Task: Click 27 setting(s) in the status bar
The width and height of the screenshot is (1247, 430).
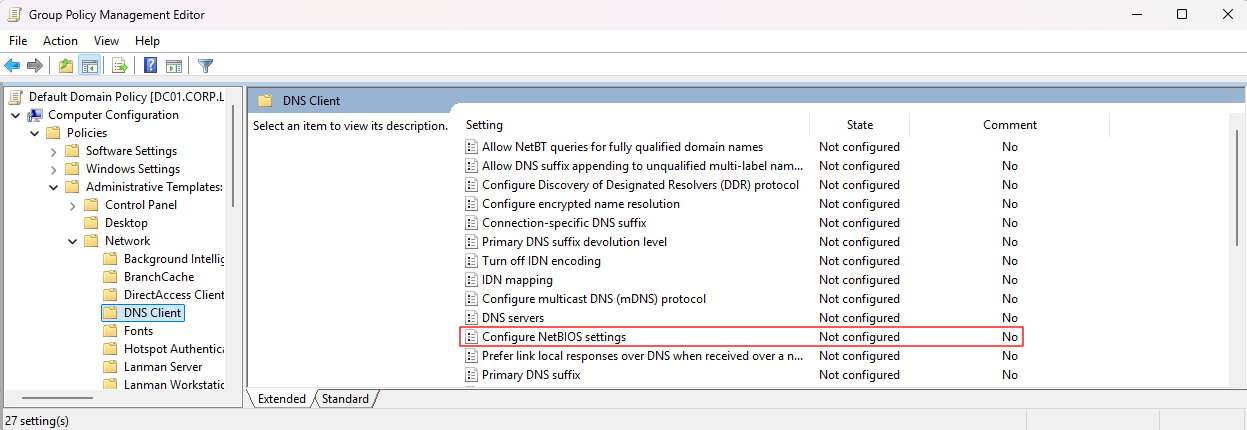Action: (x=37, y=421)
